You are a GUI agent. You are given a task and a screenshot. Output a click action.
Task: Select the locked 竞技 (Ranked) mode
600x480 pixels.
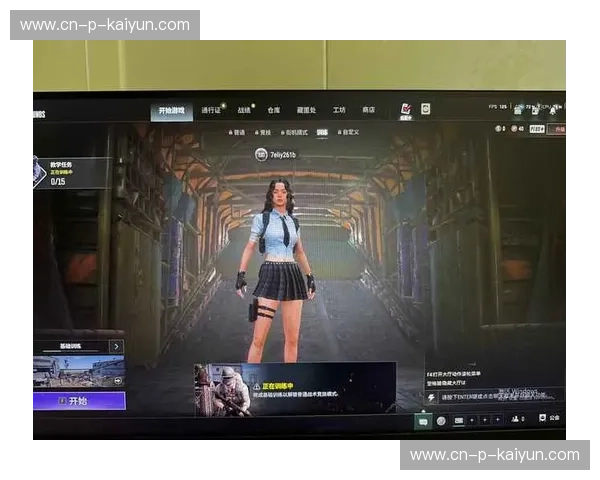pyautogui.click(x=263, y=132)
